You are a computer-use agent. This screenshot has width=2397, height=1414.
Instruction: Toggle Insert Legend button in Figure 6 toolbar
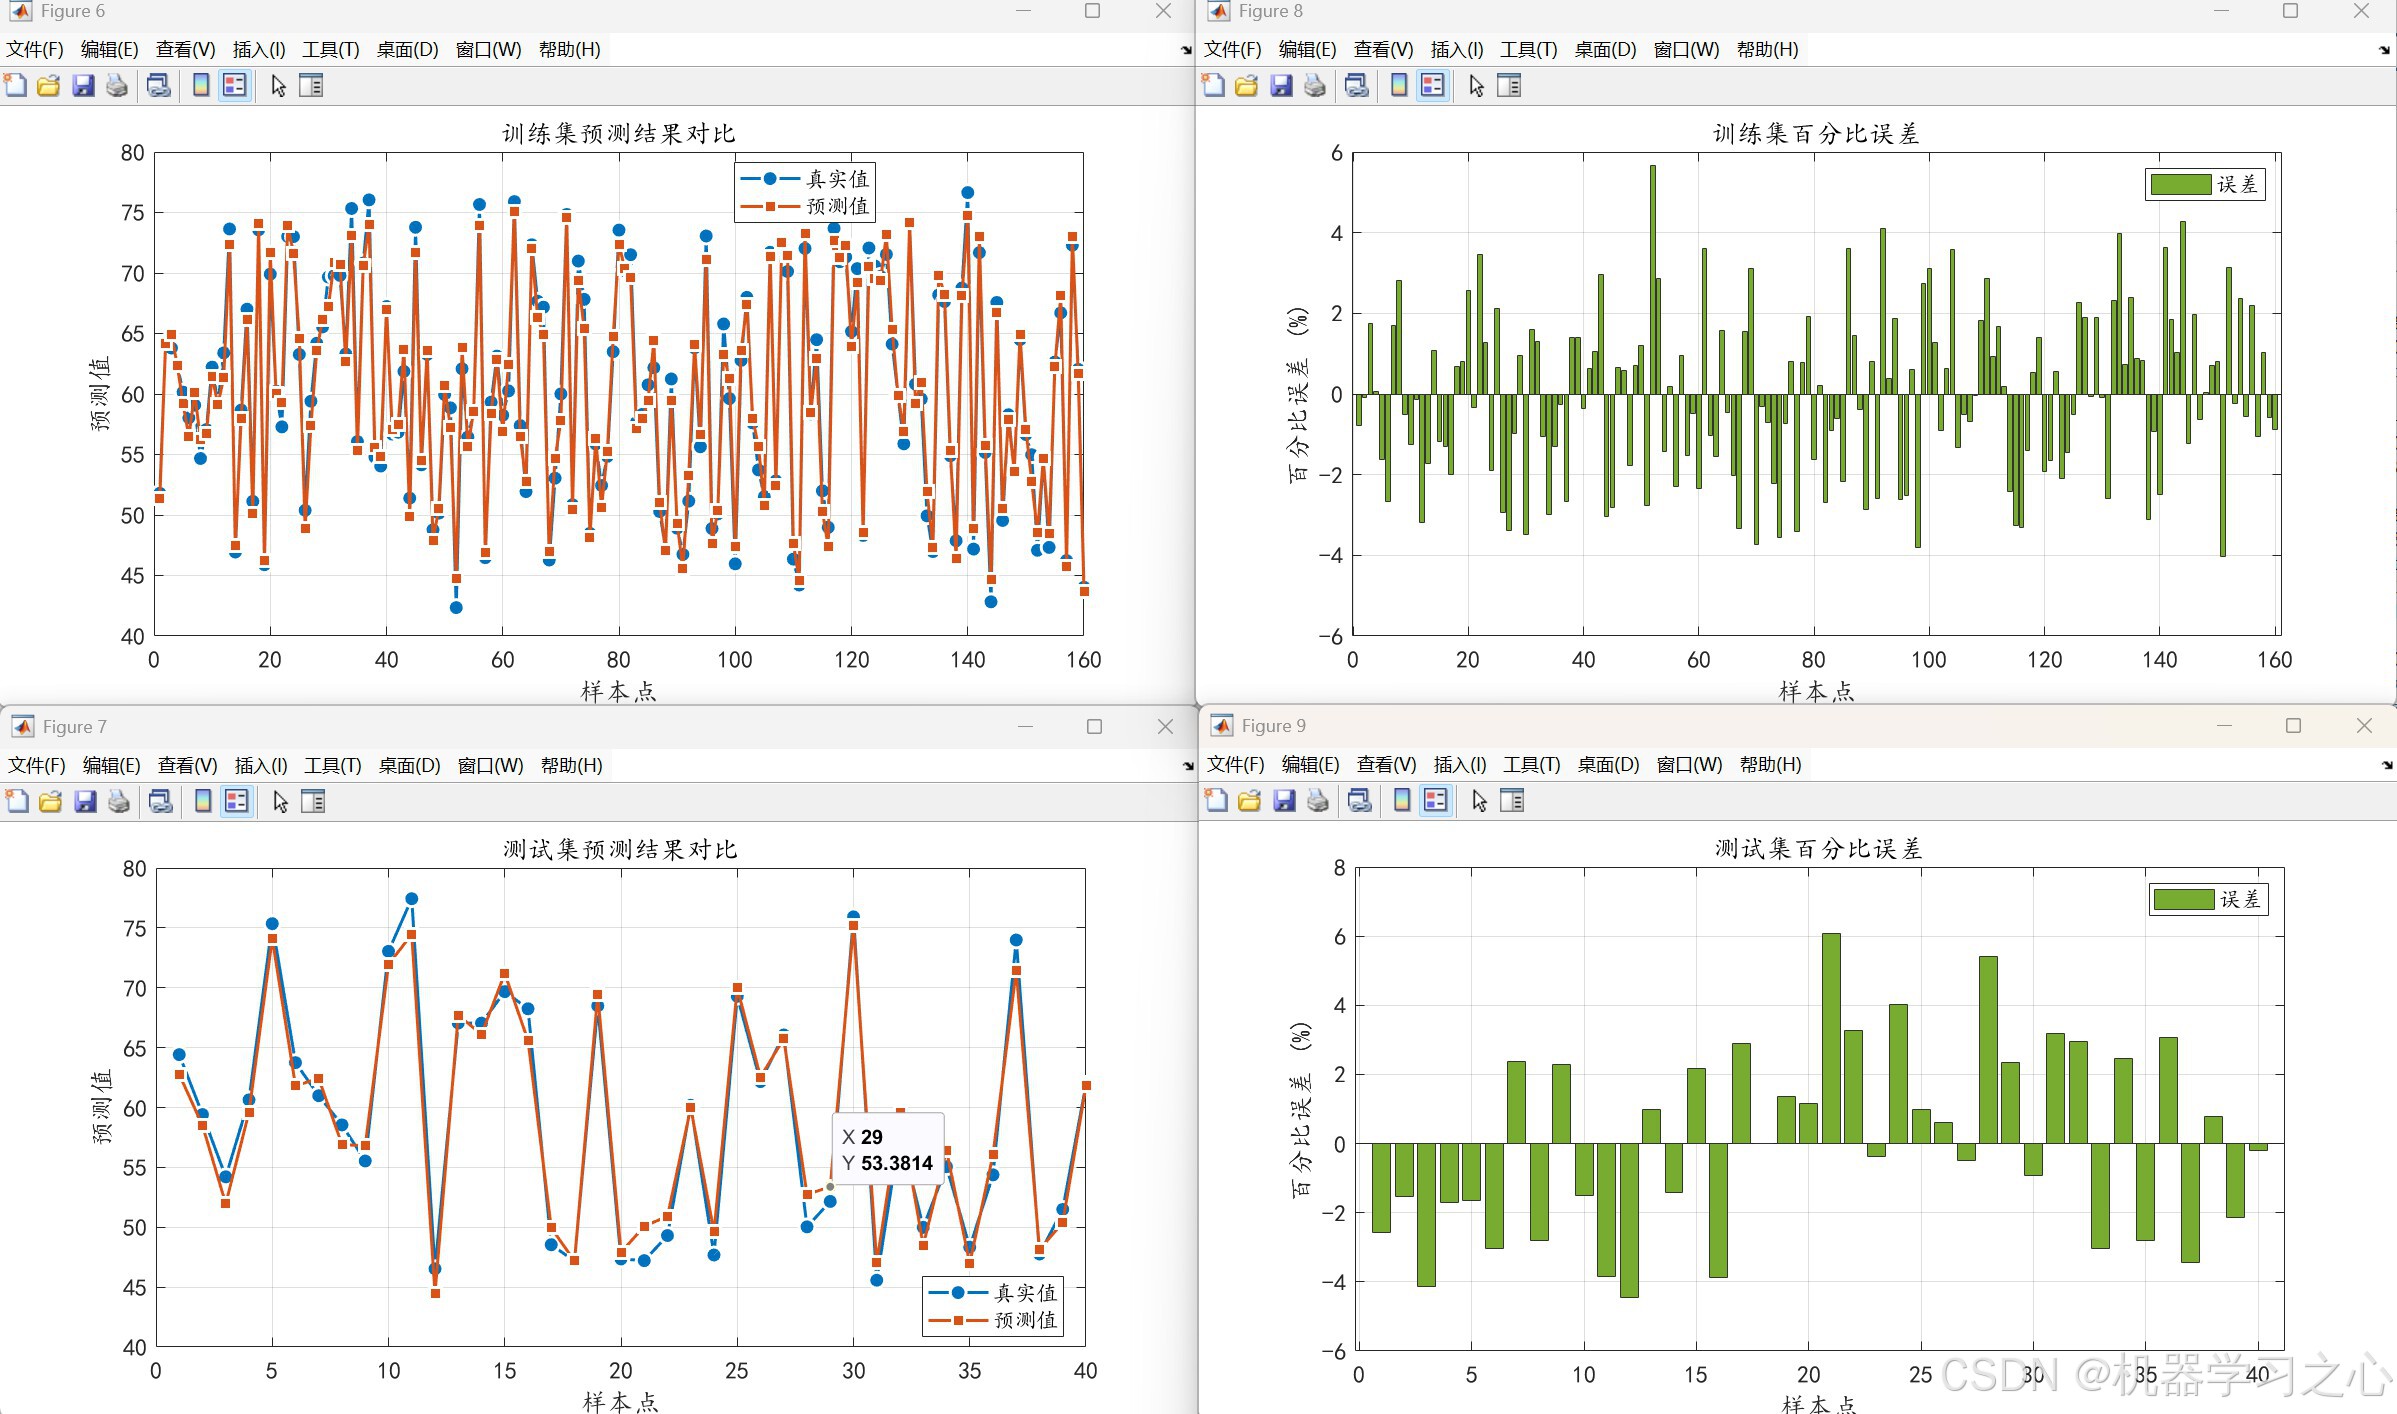[235, 86]
